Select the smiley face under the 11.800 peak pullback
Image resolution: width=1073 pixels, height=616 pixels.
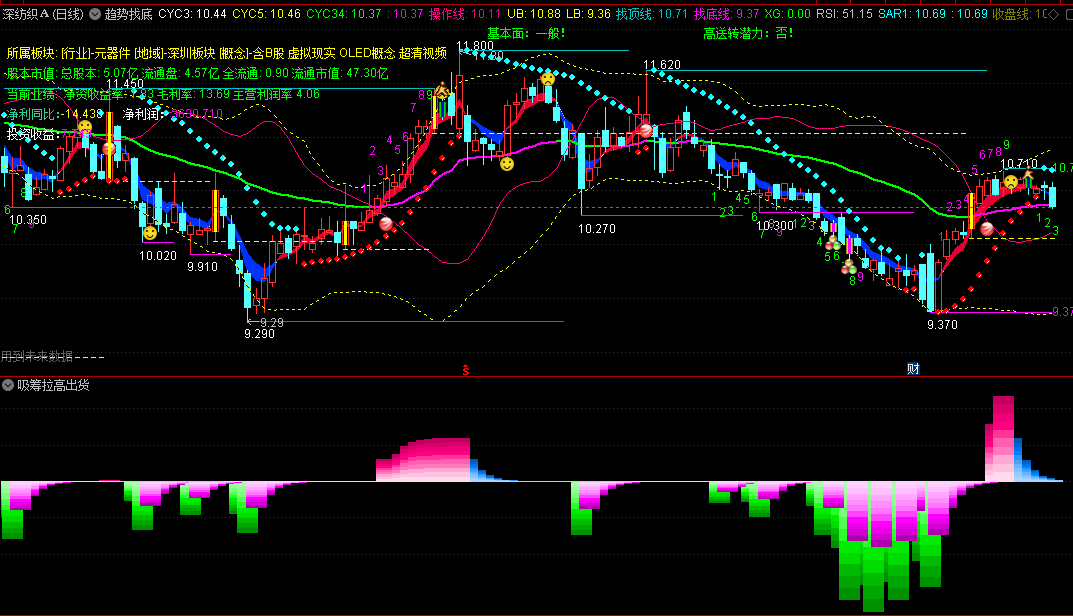pyautogui.click(x=506, y=164)
